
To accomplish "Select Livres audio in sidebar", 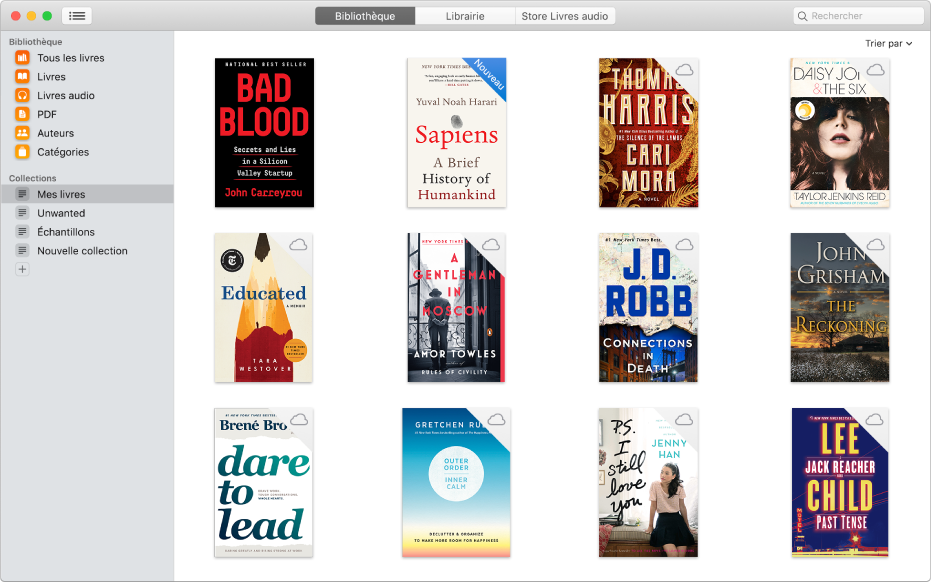I will click(87, 95).
